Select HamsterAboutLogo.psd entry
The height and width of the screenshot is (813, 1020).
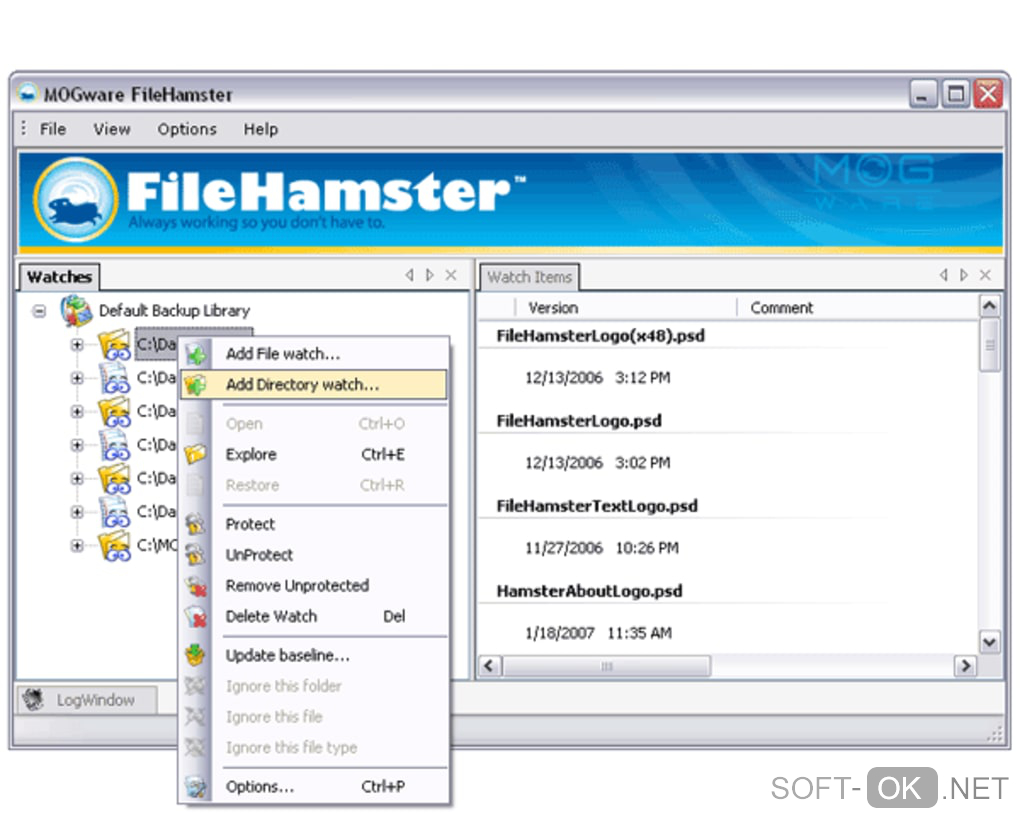tap(589, 591)
